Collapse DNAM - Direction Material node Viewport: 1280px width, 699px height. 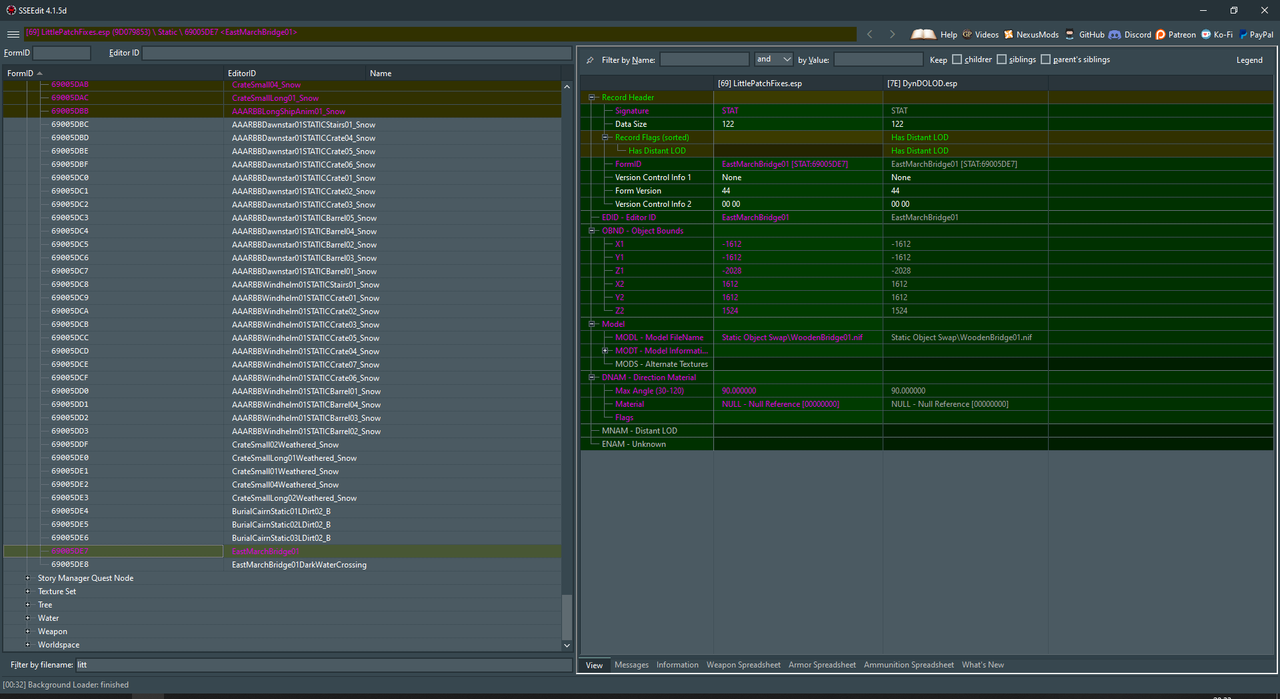(x=593, y=378)
